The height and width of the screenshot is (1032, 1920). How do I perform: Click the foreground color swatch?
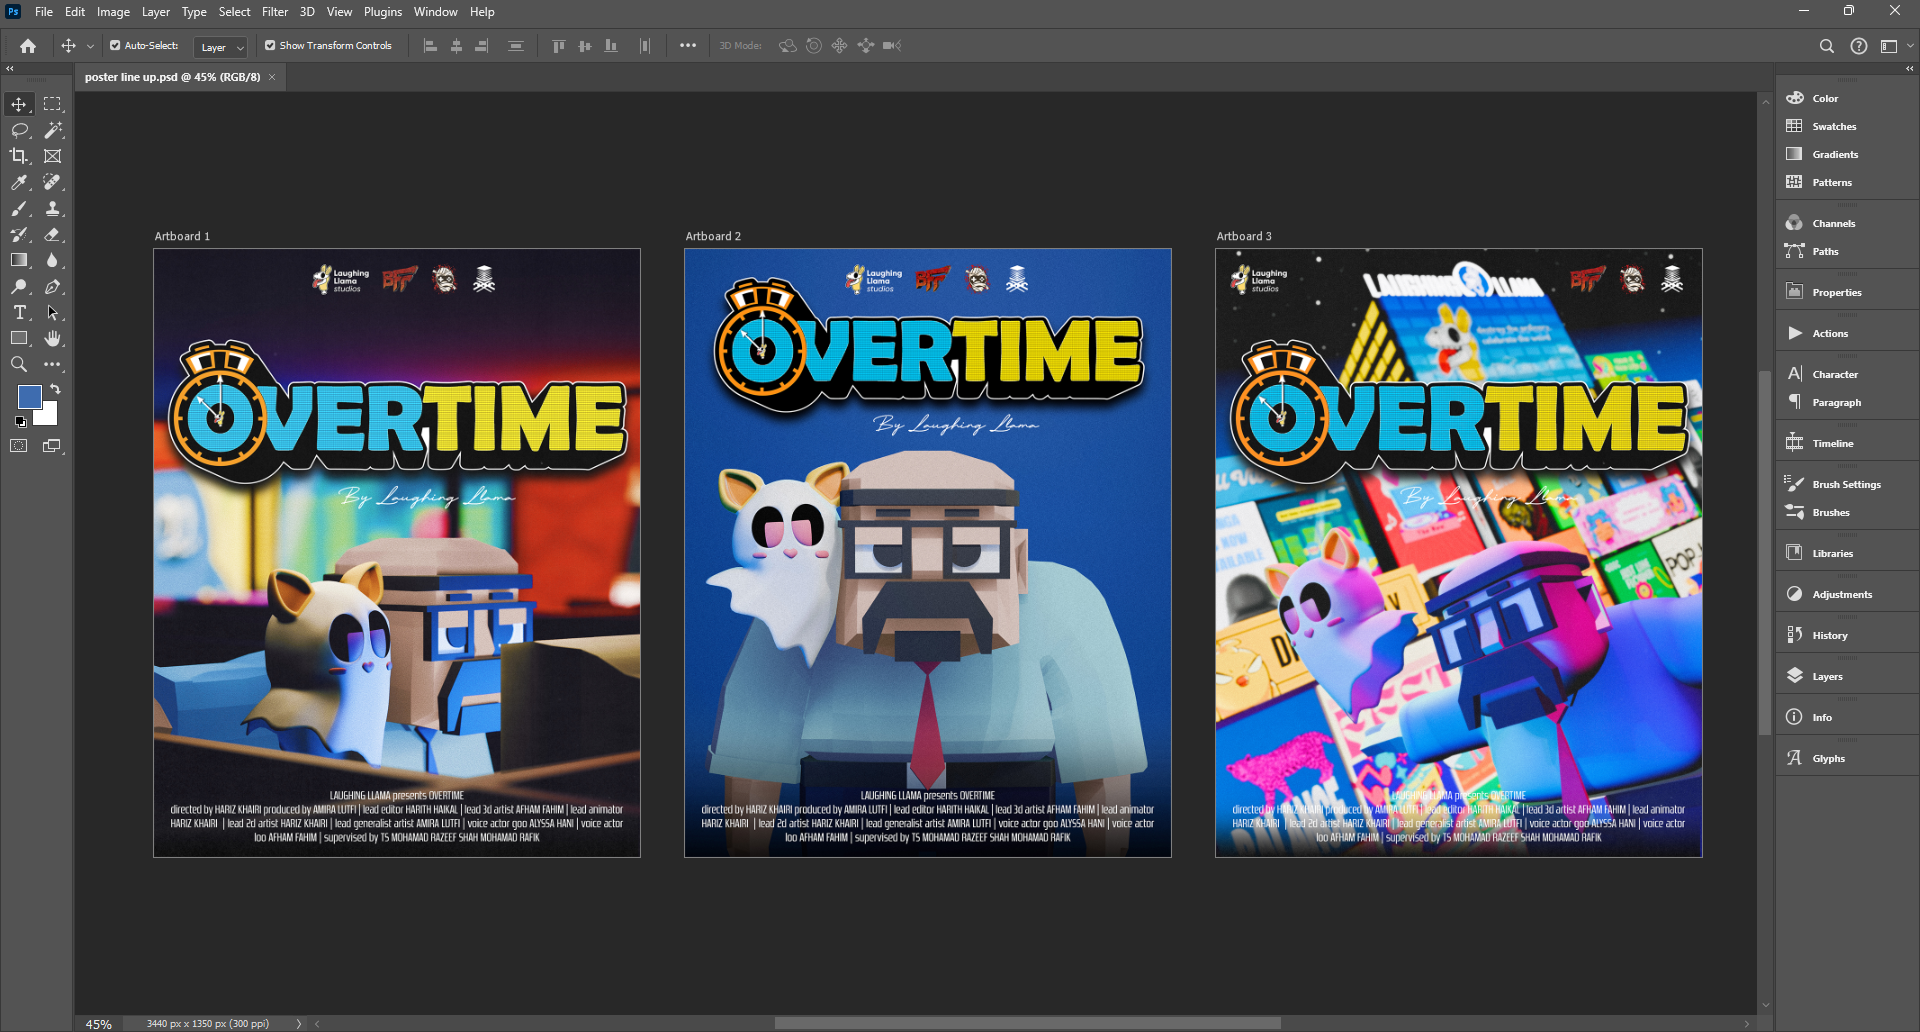click(29, 397)
